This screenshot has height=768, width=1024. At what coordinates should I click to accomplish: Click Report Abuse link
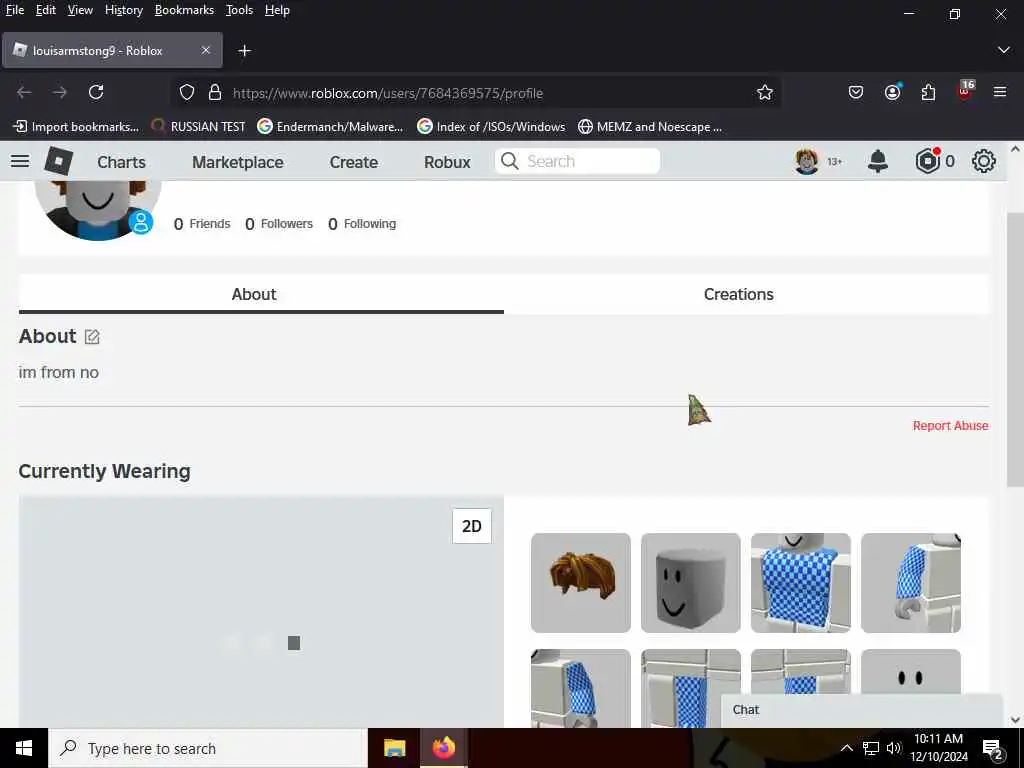pyautogui.click(x=950, y=426)
